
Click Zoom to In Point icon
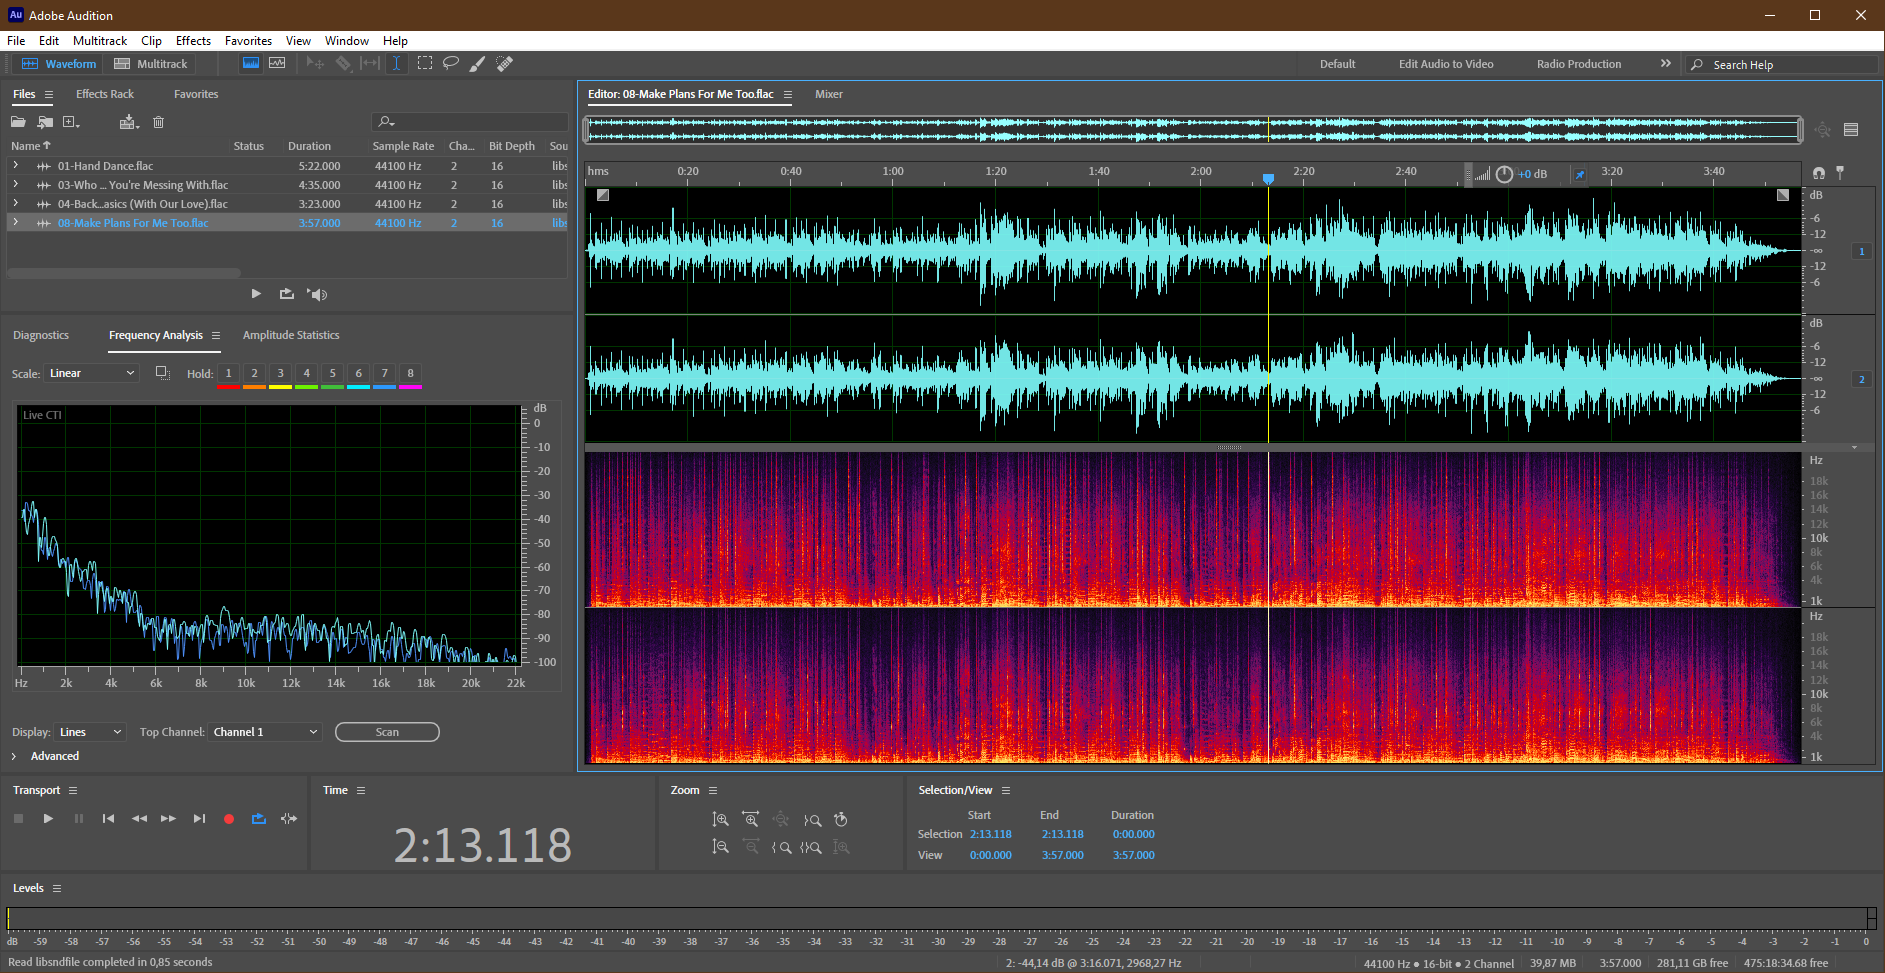781,847
